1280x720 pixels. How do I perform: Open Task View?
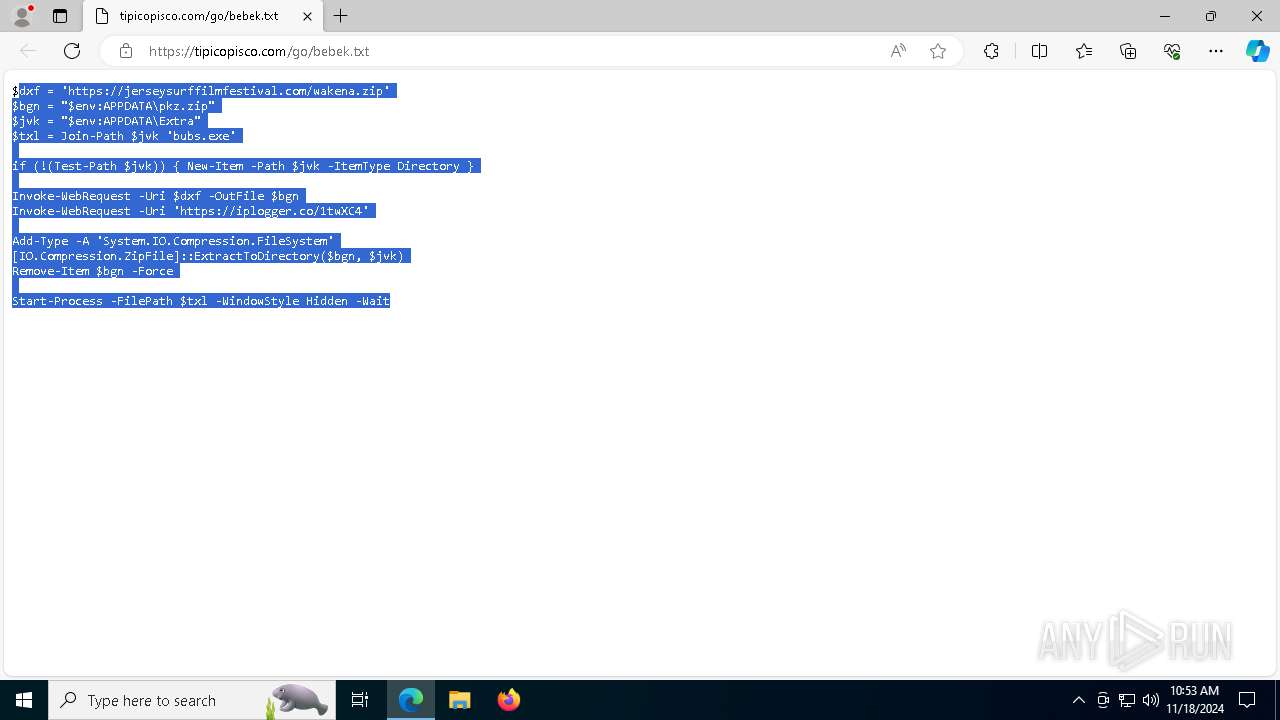[360, 700]
